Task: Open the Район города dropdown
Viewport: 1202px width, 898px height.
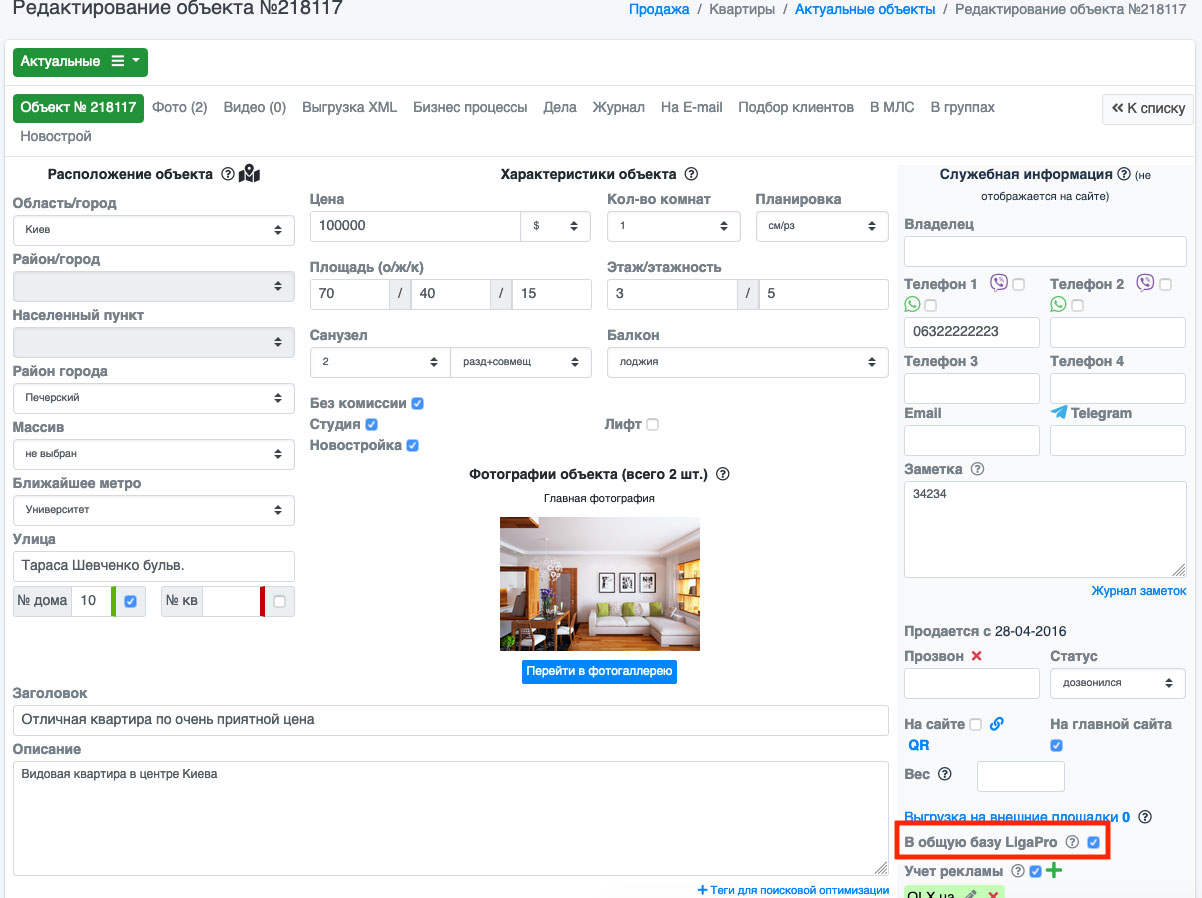Action: (x=153, y=398)
